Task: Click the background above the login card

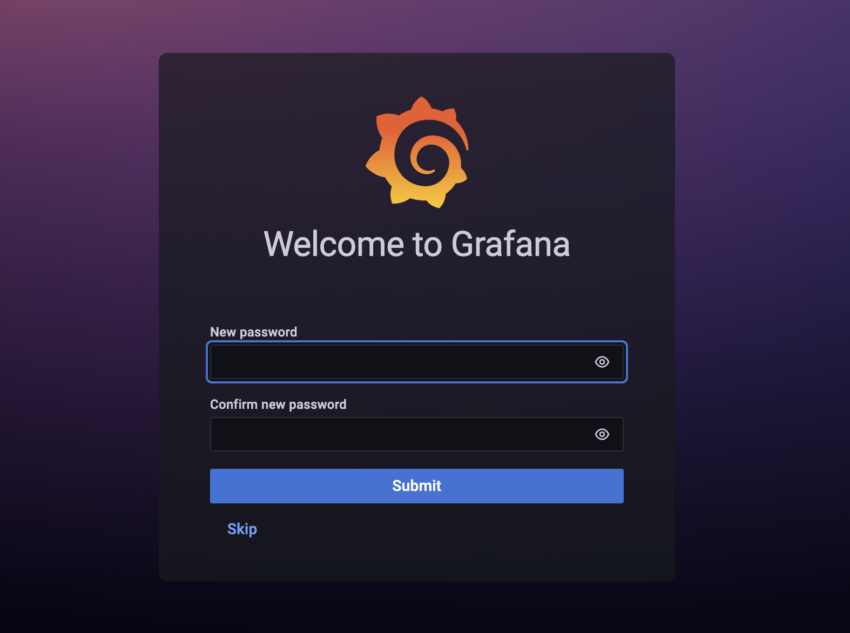Action: tap(416, 26)
